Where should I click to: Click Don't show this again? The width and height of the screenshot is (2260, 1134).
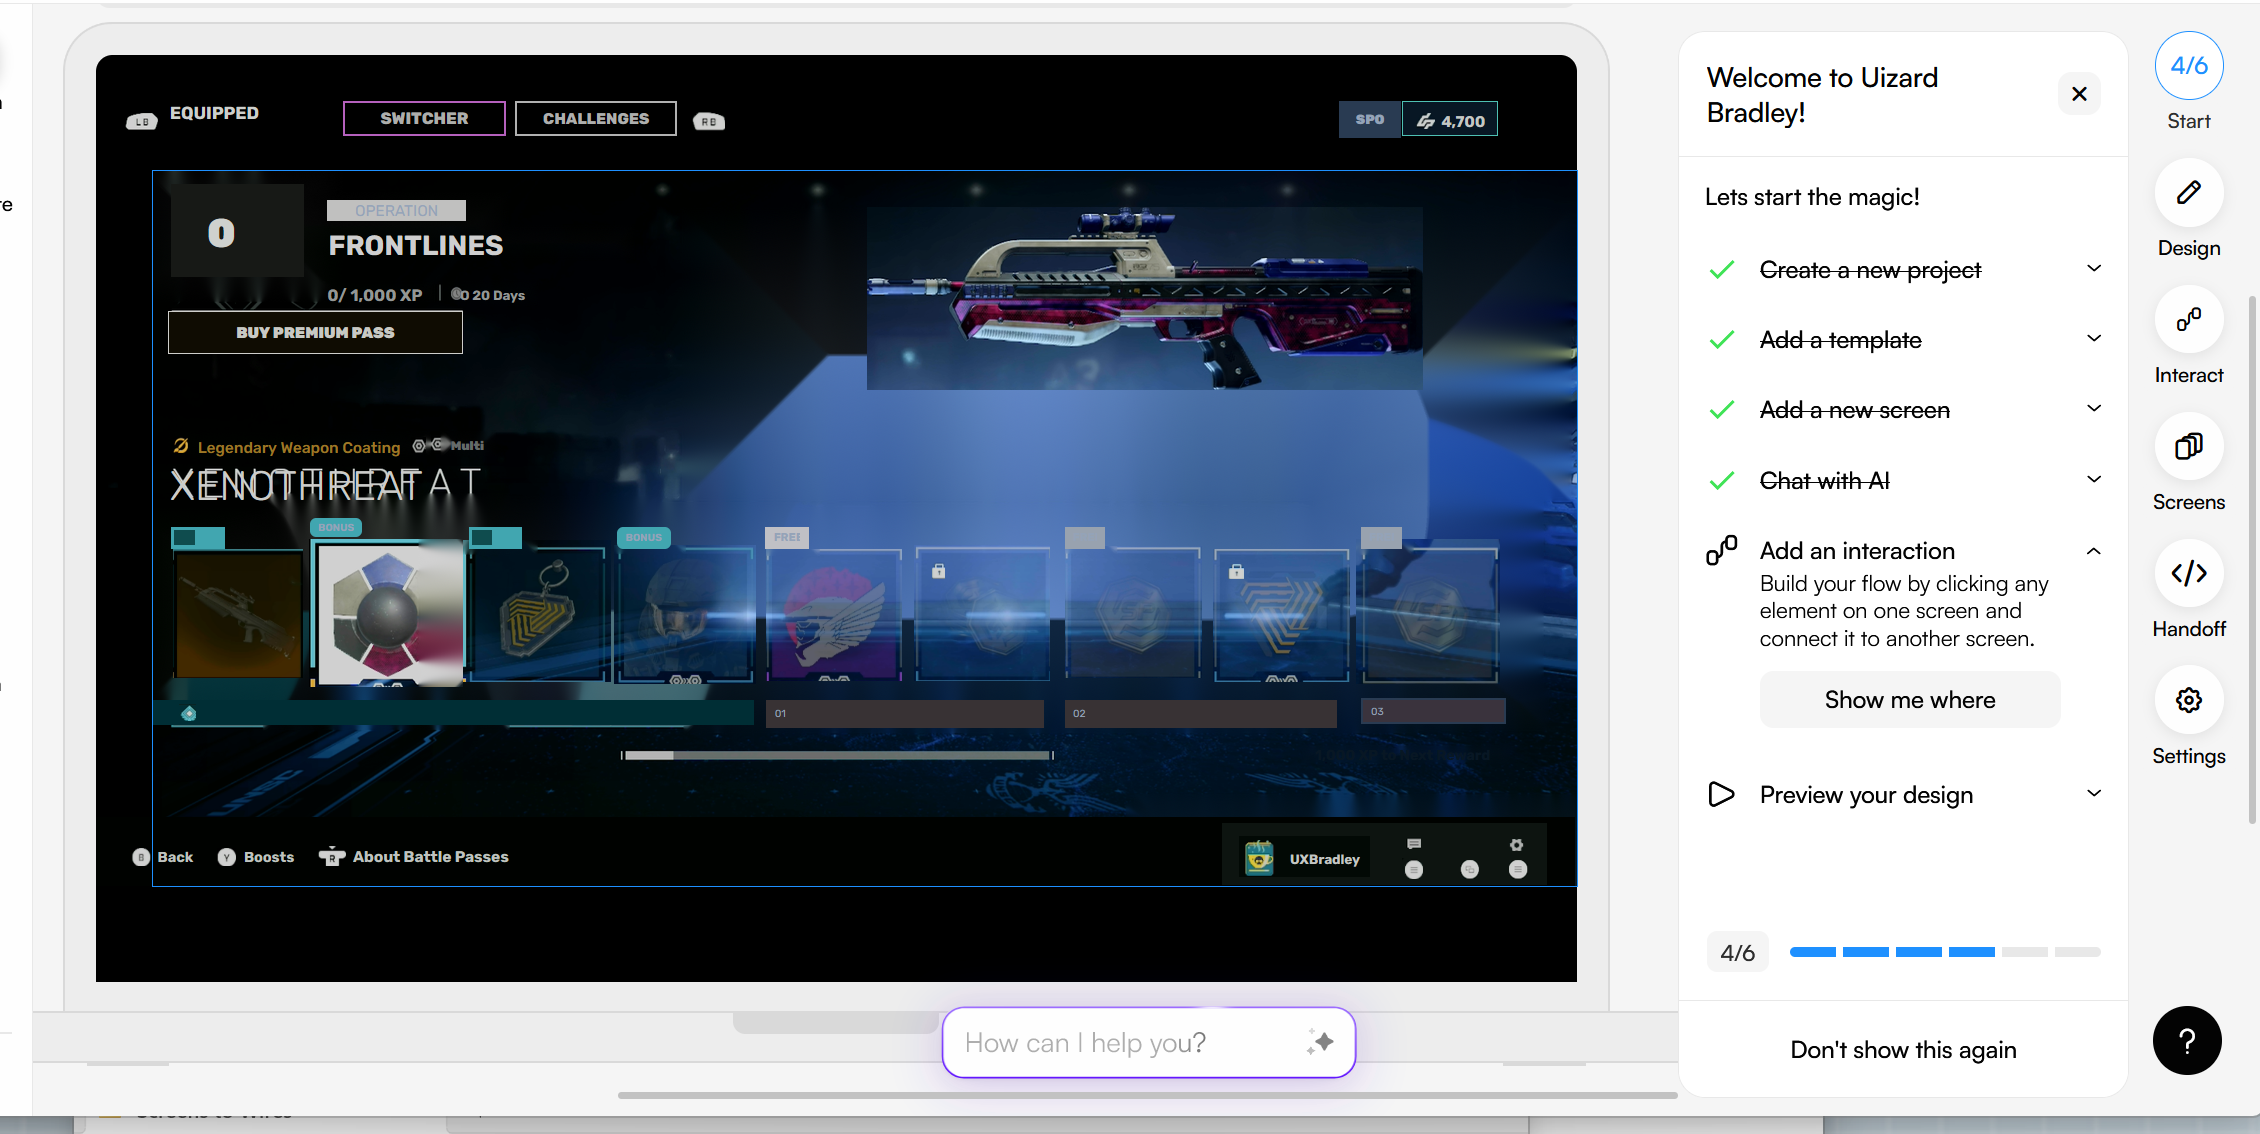pos(1903,1050)
